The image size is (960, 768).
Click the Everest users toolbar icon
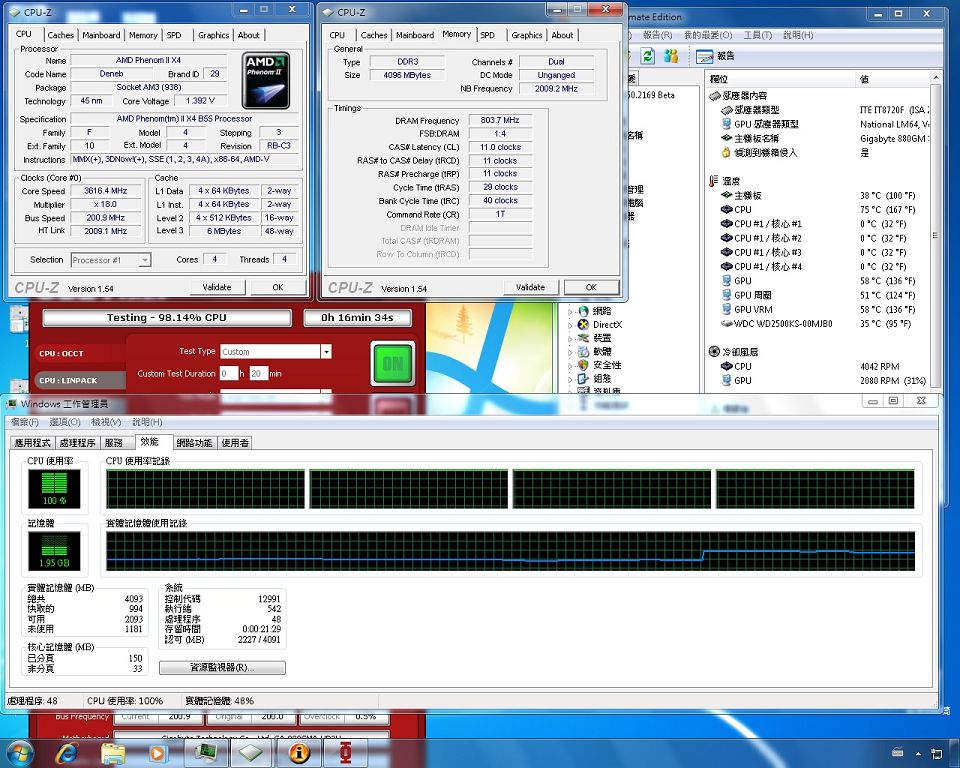671,56
